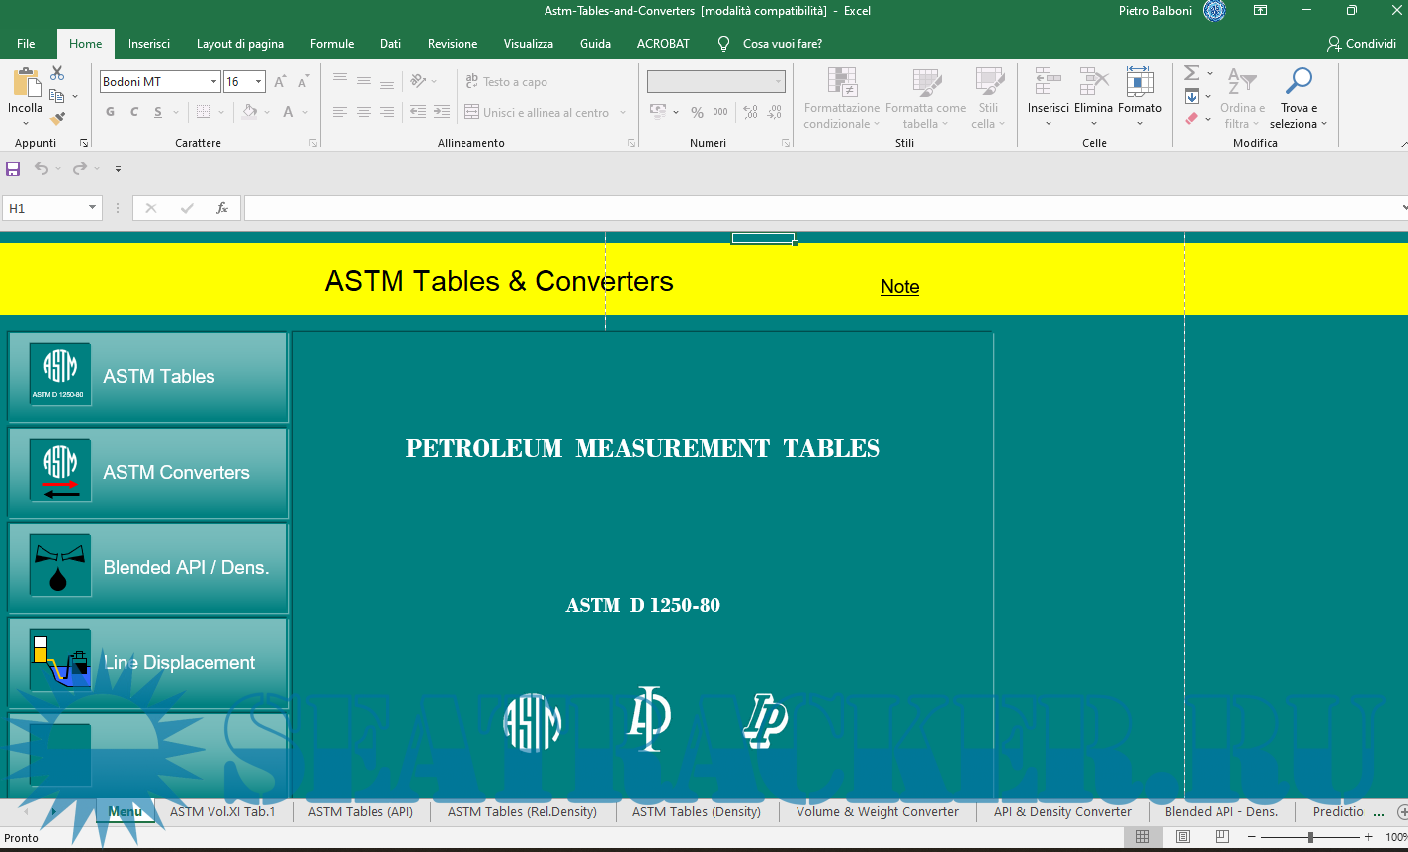Screen dimensions: 1408x852
Task: Click the Elimina cells icon
Action: 1093,82
